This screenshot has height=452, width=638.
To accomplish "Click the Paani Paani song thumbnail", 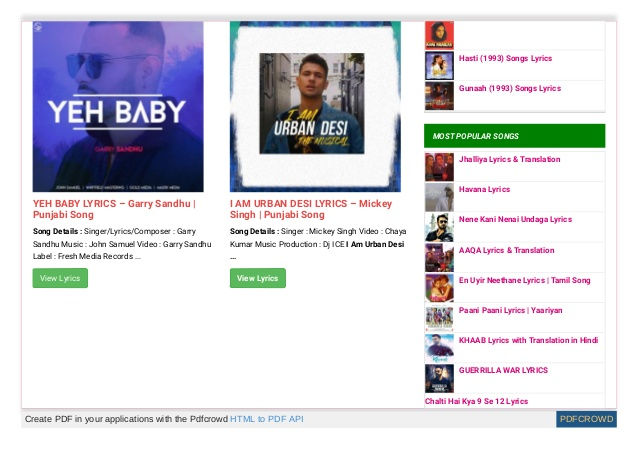I will [439, 318].
